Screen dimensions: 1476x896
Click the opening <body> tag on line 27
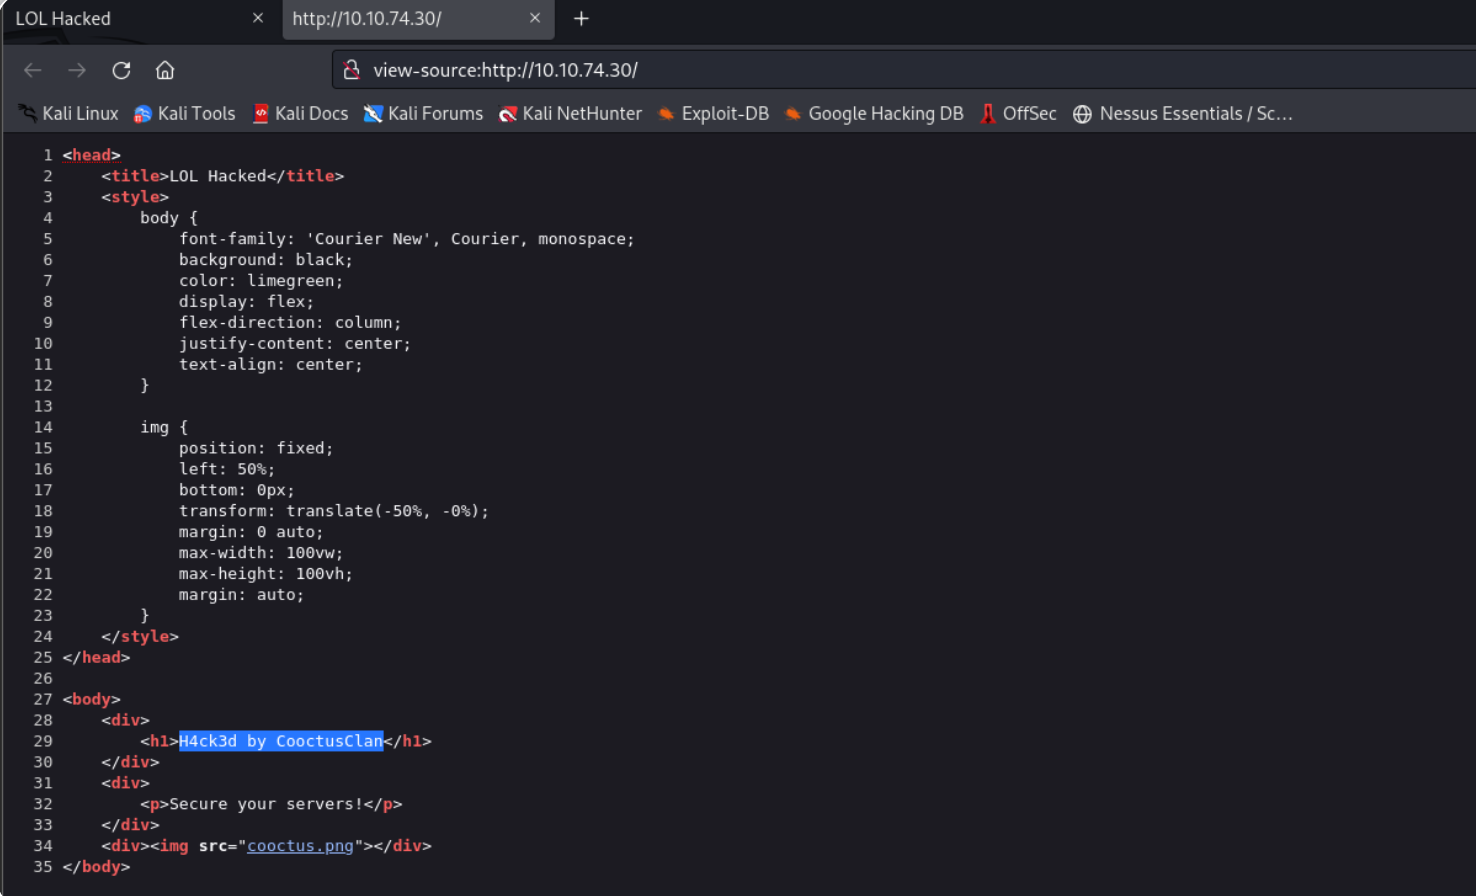91,700
